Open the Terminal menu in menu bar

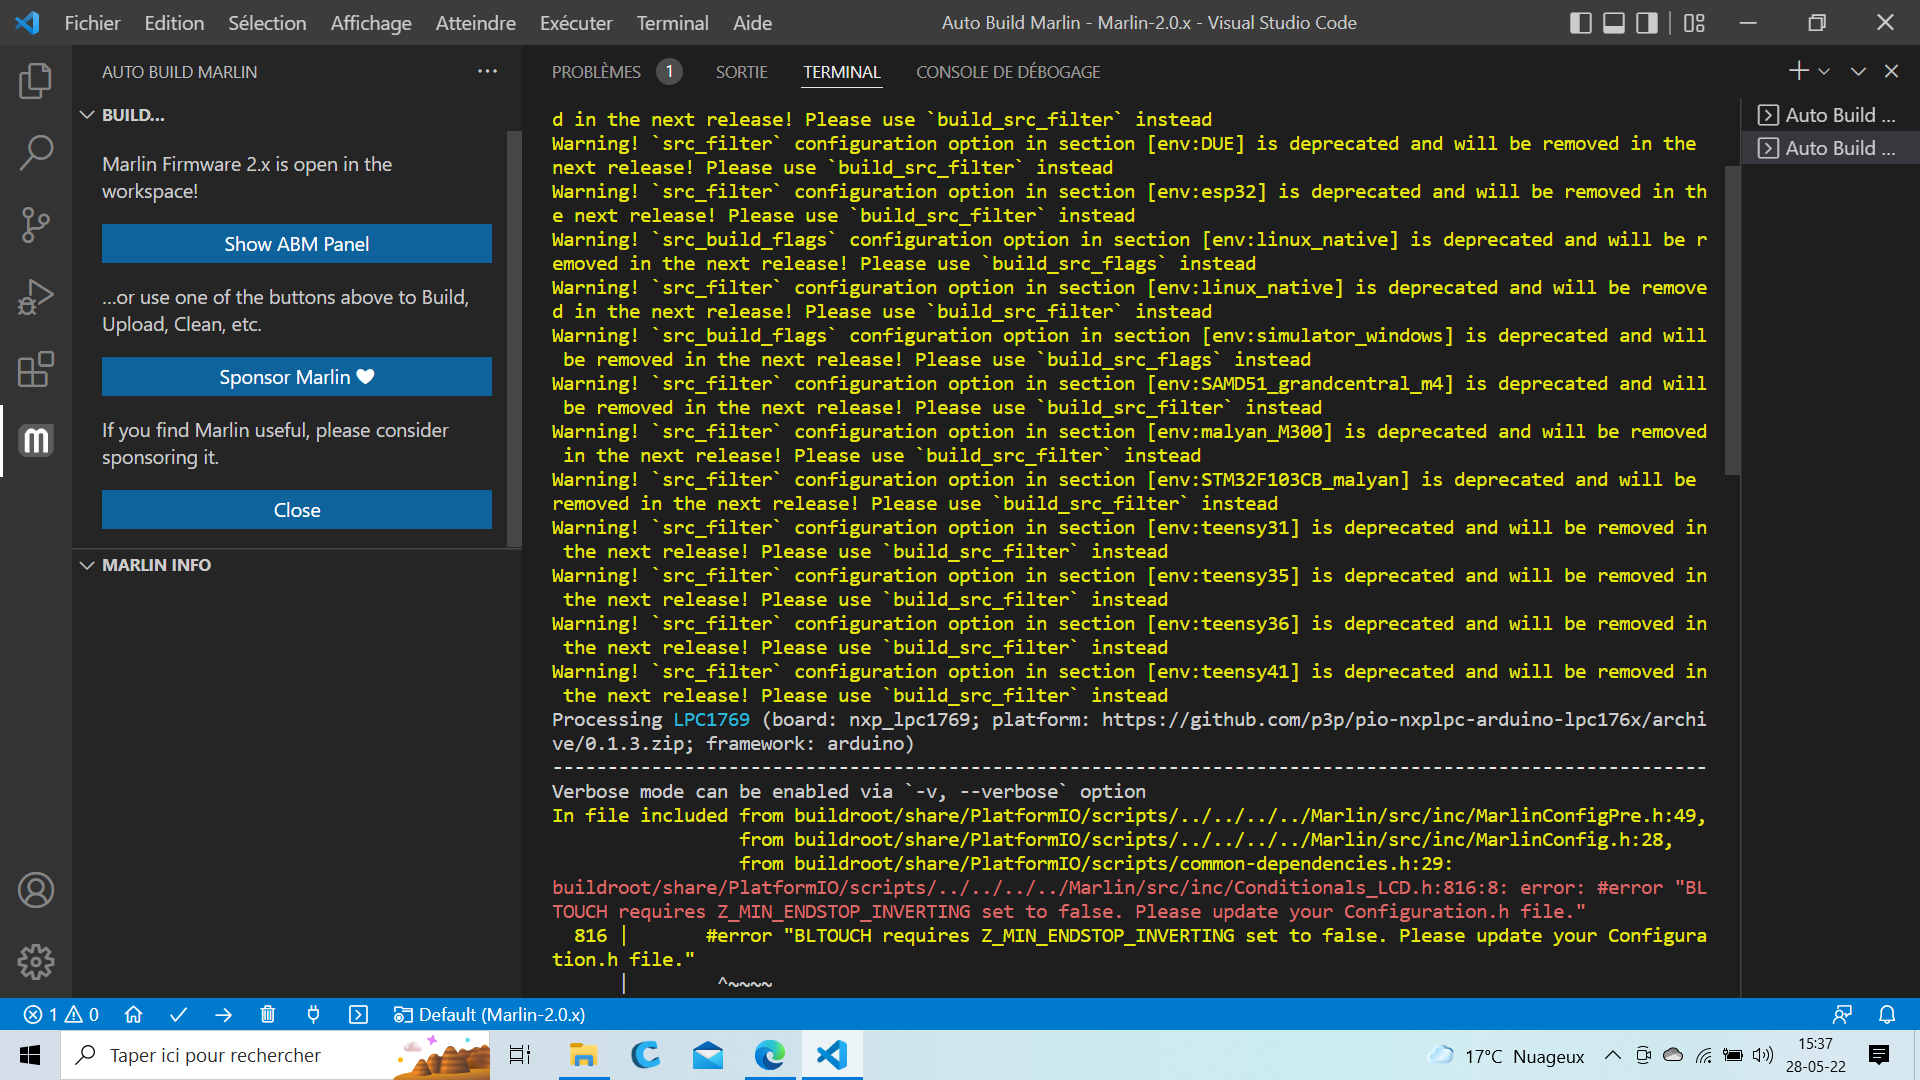pyautogui.click(x=672, y=23)
